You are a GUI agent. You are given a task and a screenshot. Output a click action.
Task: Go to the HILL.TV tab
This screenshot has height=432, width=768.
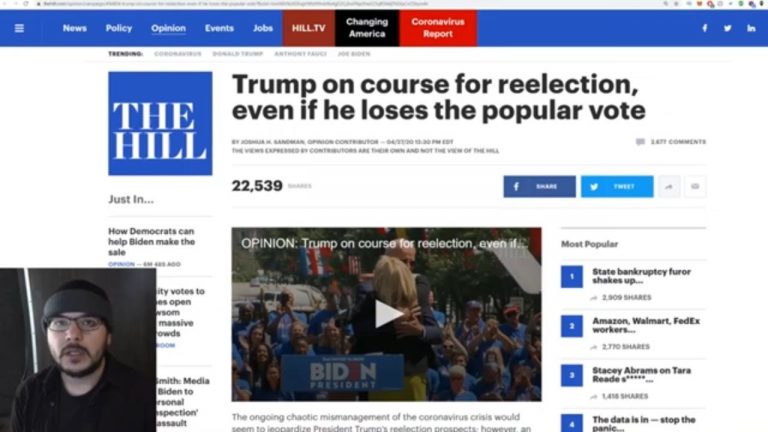click(x=309, y=28)
